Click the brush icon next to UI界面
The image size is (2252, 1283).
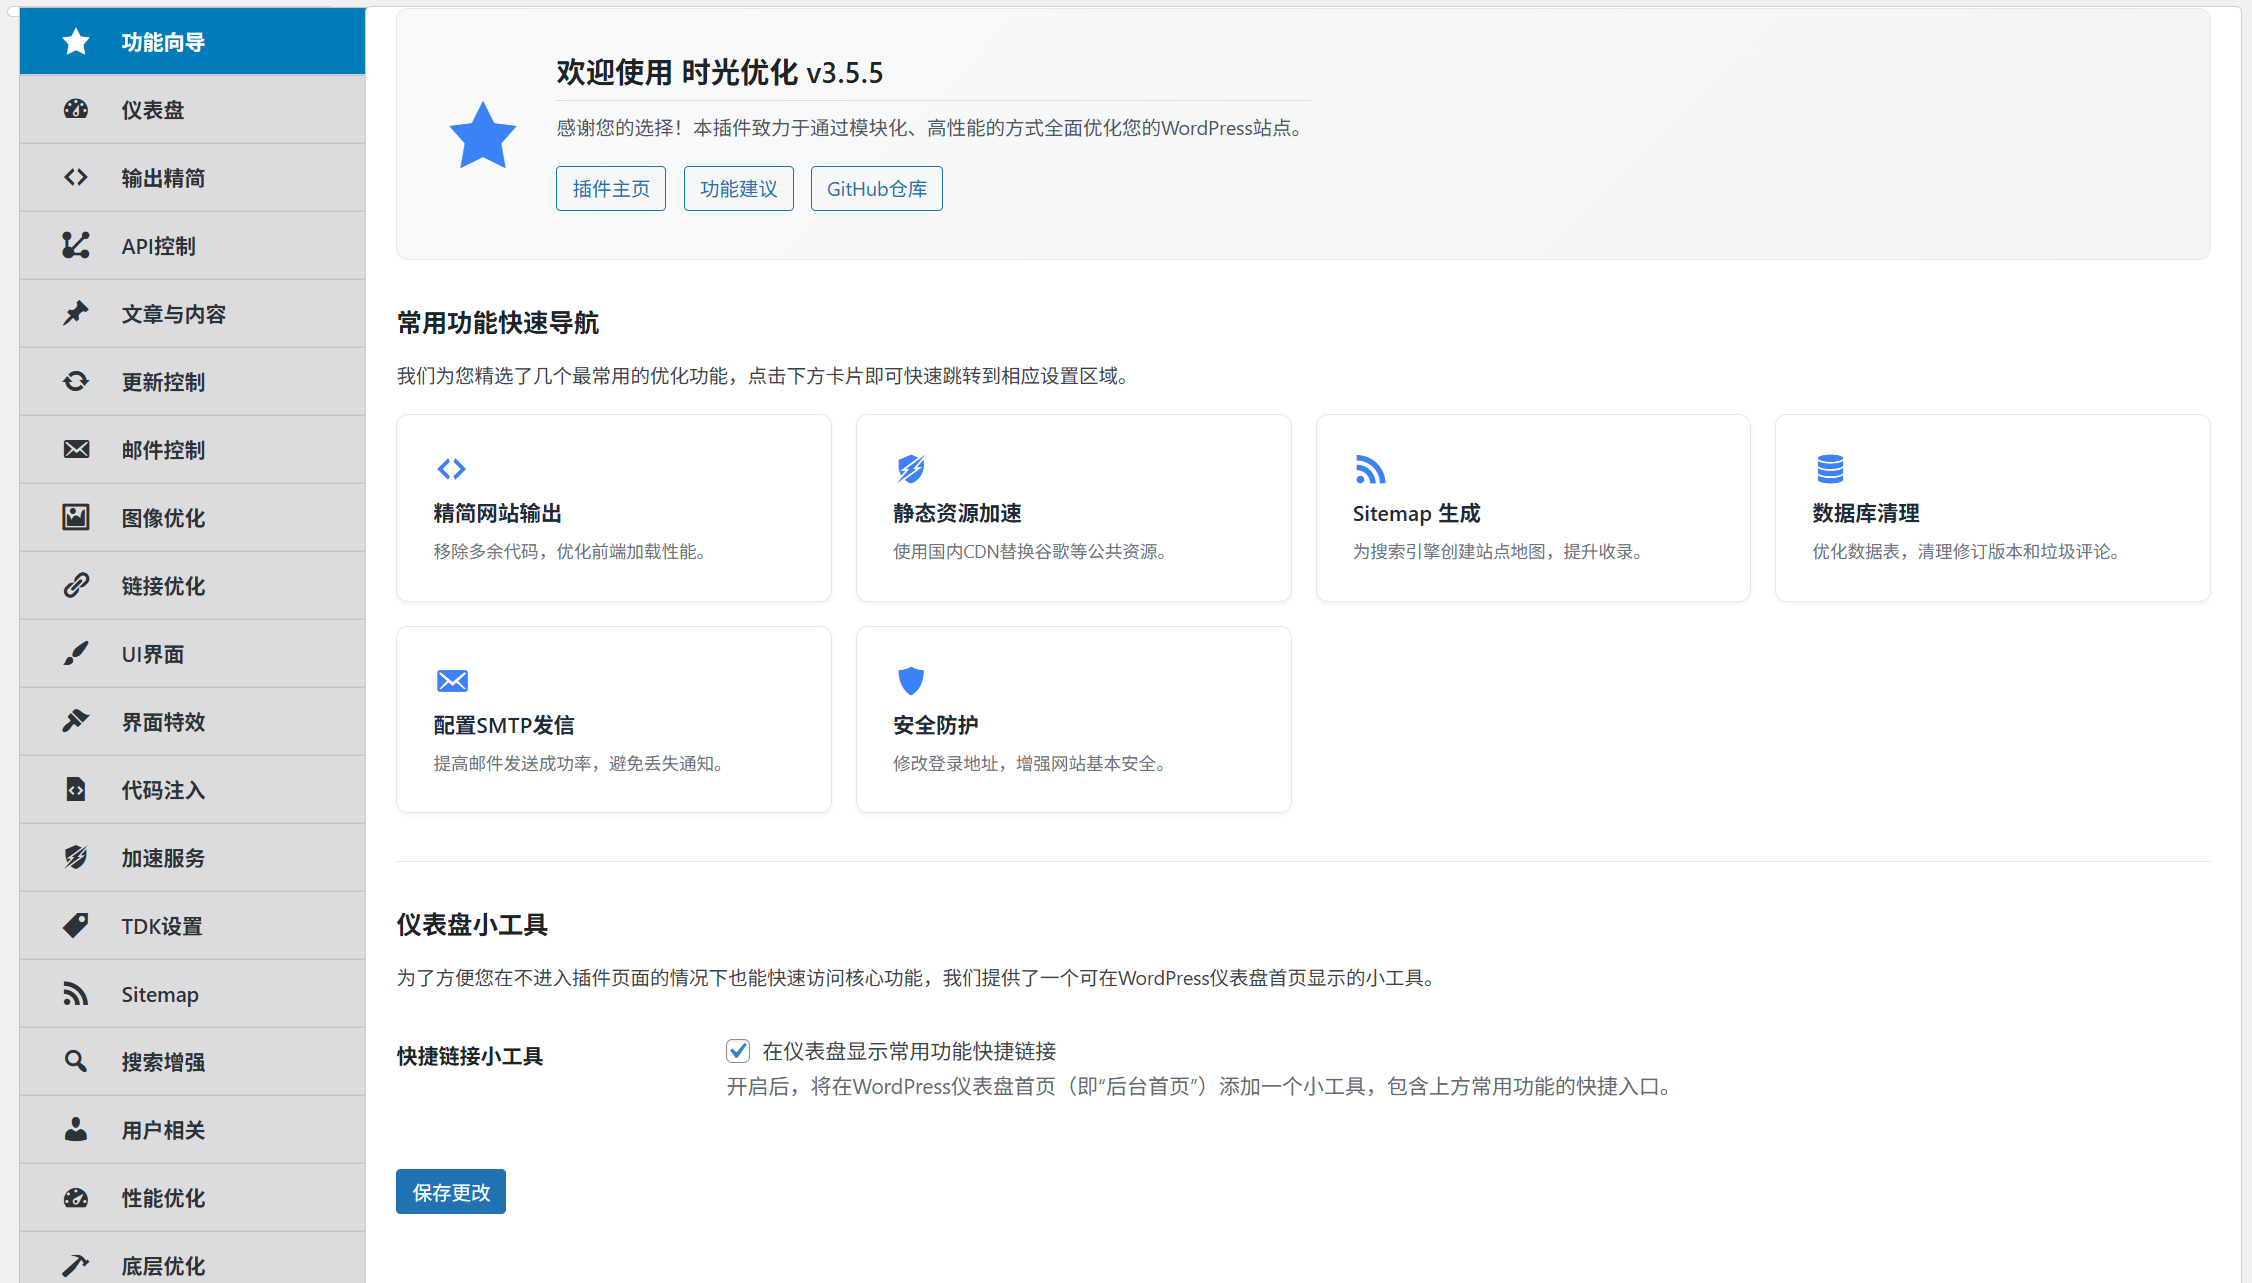76,654
